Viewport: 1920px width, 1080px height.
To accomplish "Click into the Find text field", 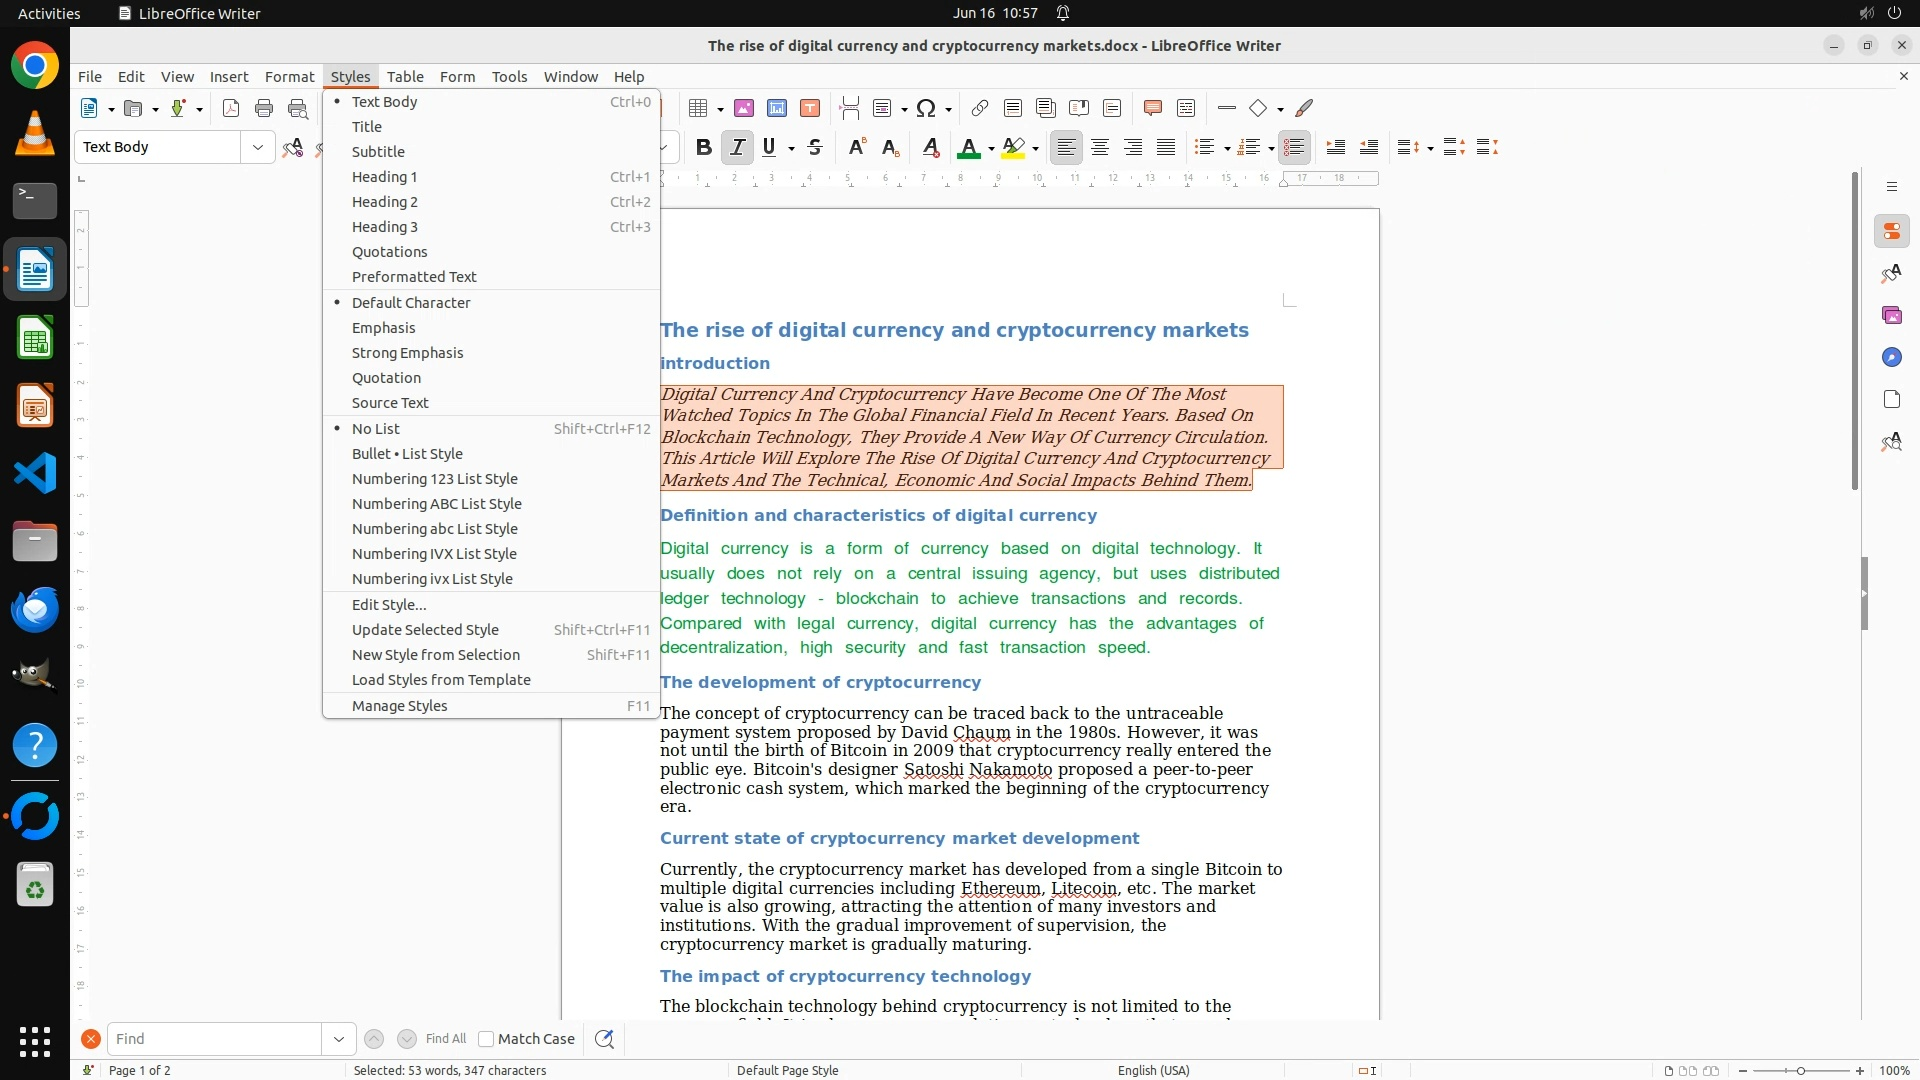I will tap(214, 1039).
